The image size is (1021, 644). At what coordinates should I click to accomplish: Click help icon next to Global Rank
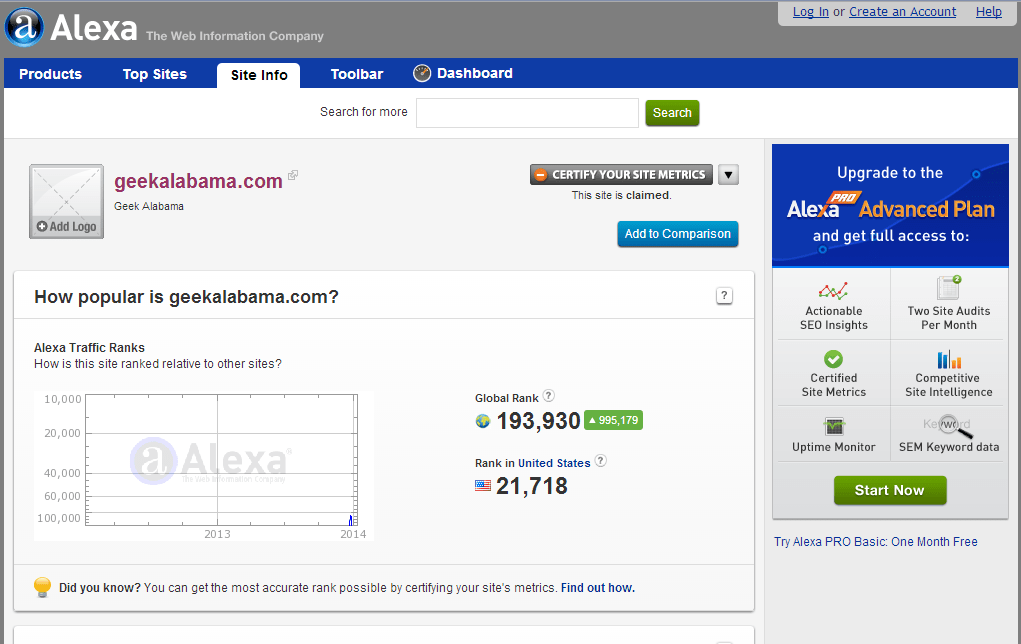[549, 395]
